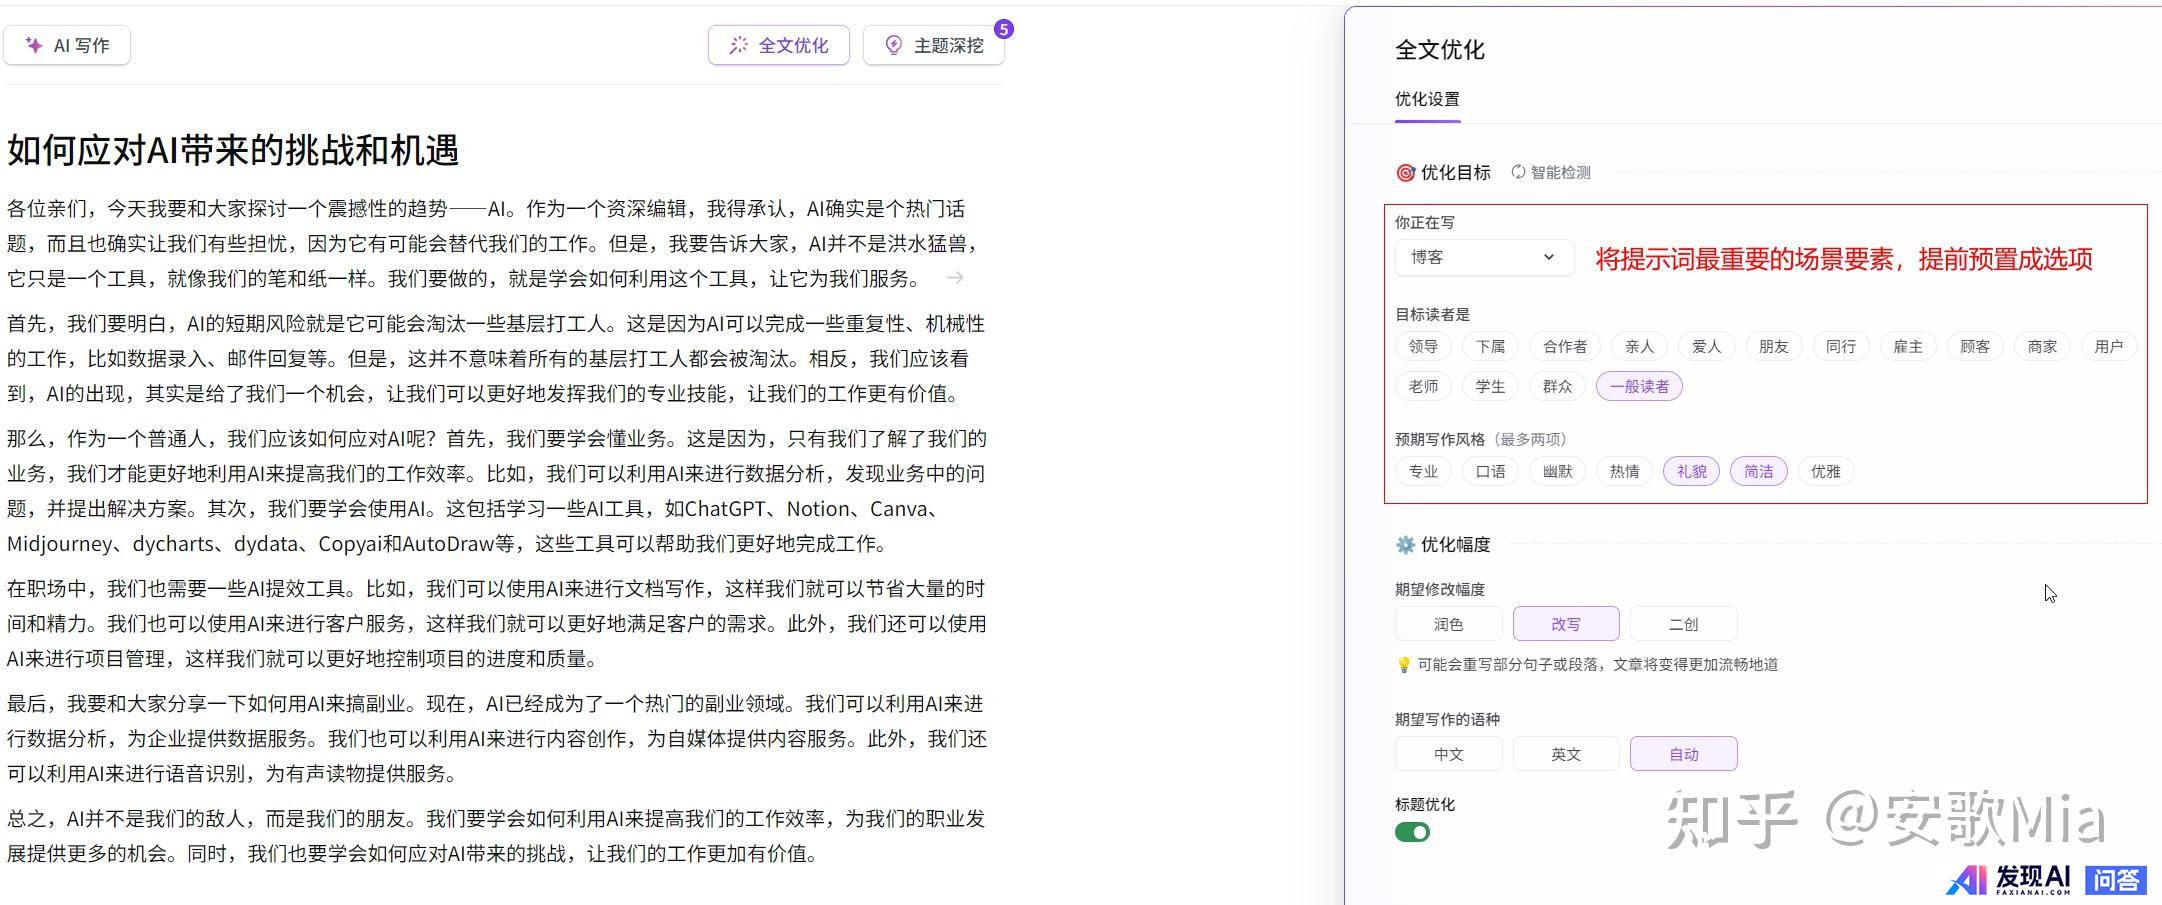Click the 全文优化 wand icon
The width and height of the screenshot is (2162, 905).
(x=738, y=45)
